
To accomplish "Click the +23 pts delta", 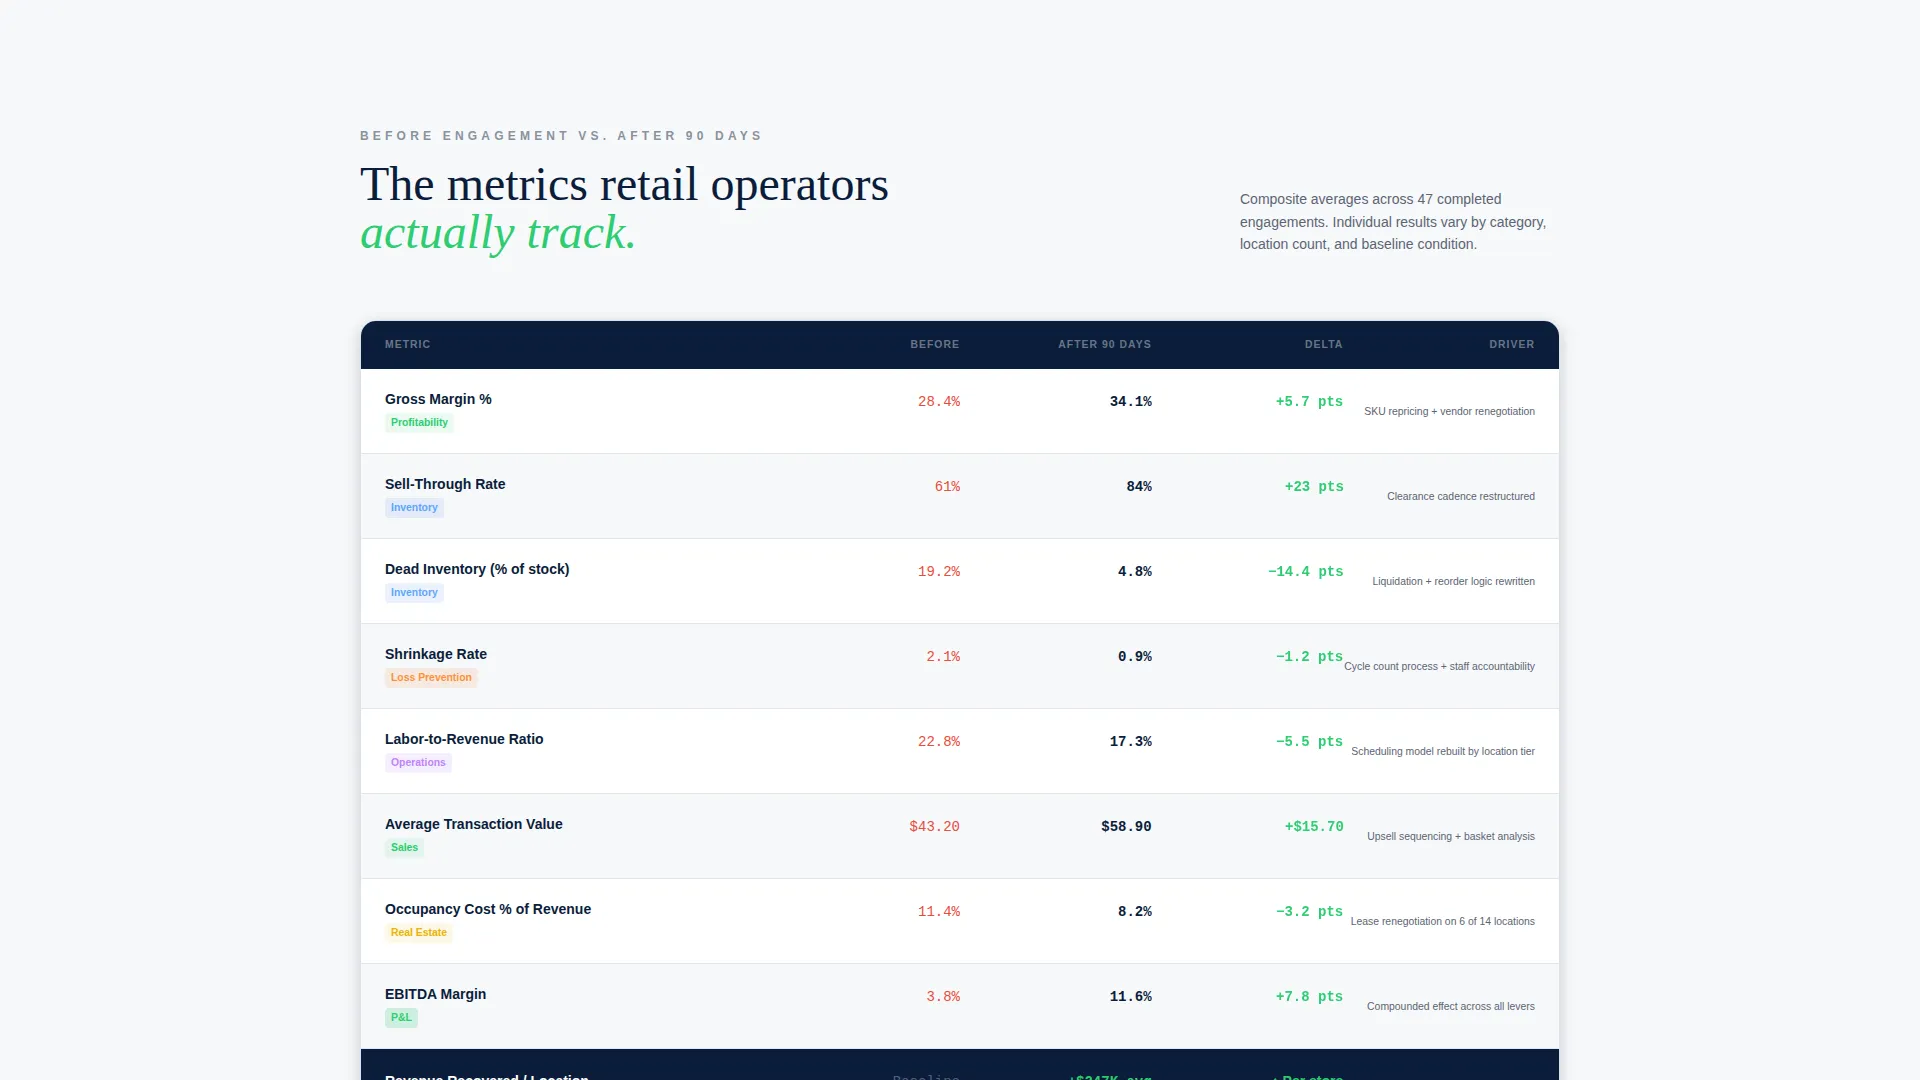I will pos(1314,487).
